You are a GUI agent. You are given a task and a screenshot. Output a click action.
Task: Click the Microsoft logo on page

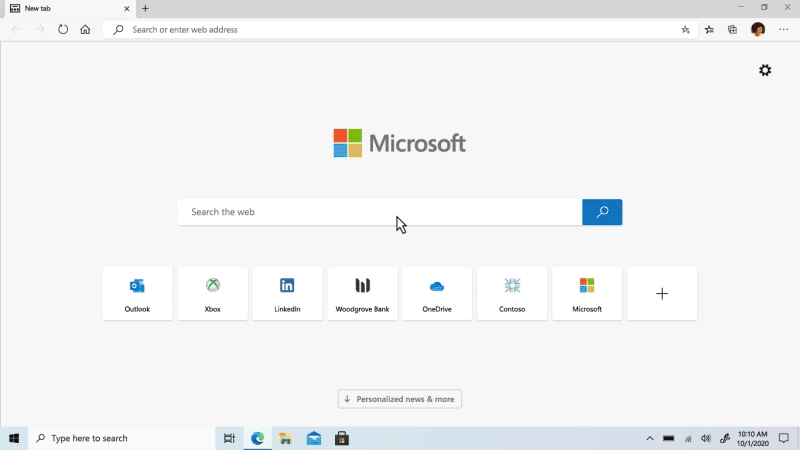coord(399,143)
